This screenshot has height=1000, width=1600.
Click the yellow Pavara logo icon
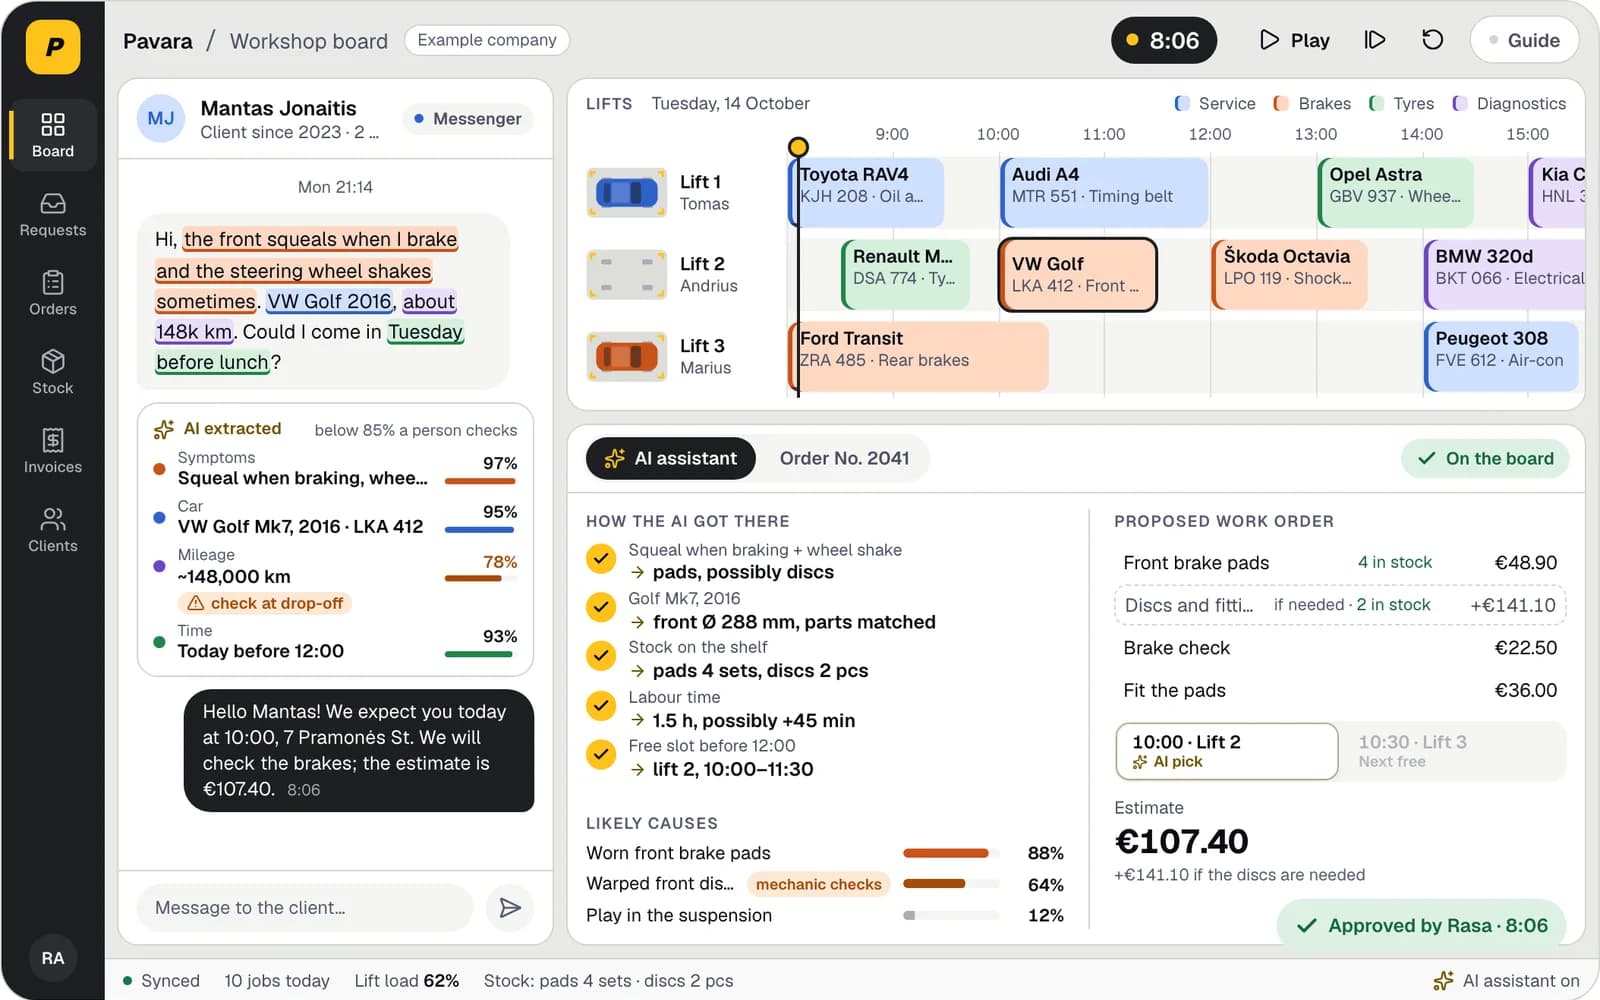coord(53,46)
